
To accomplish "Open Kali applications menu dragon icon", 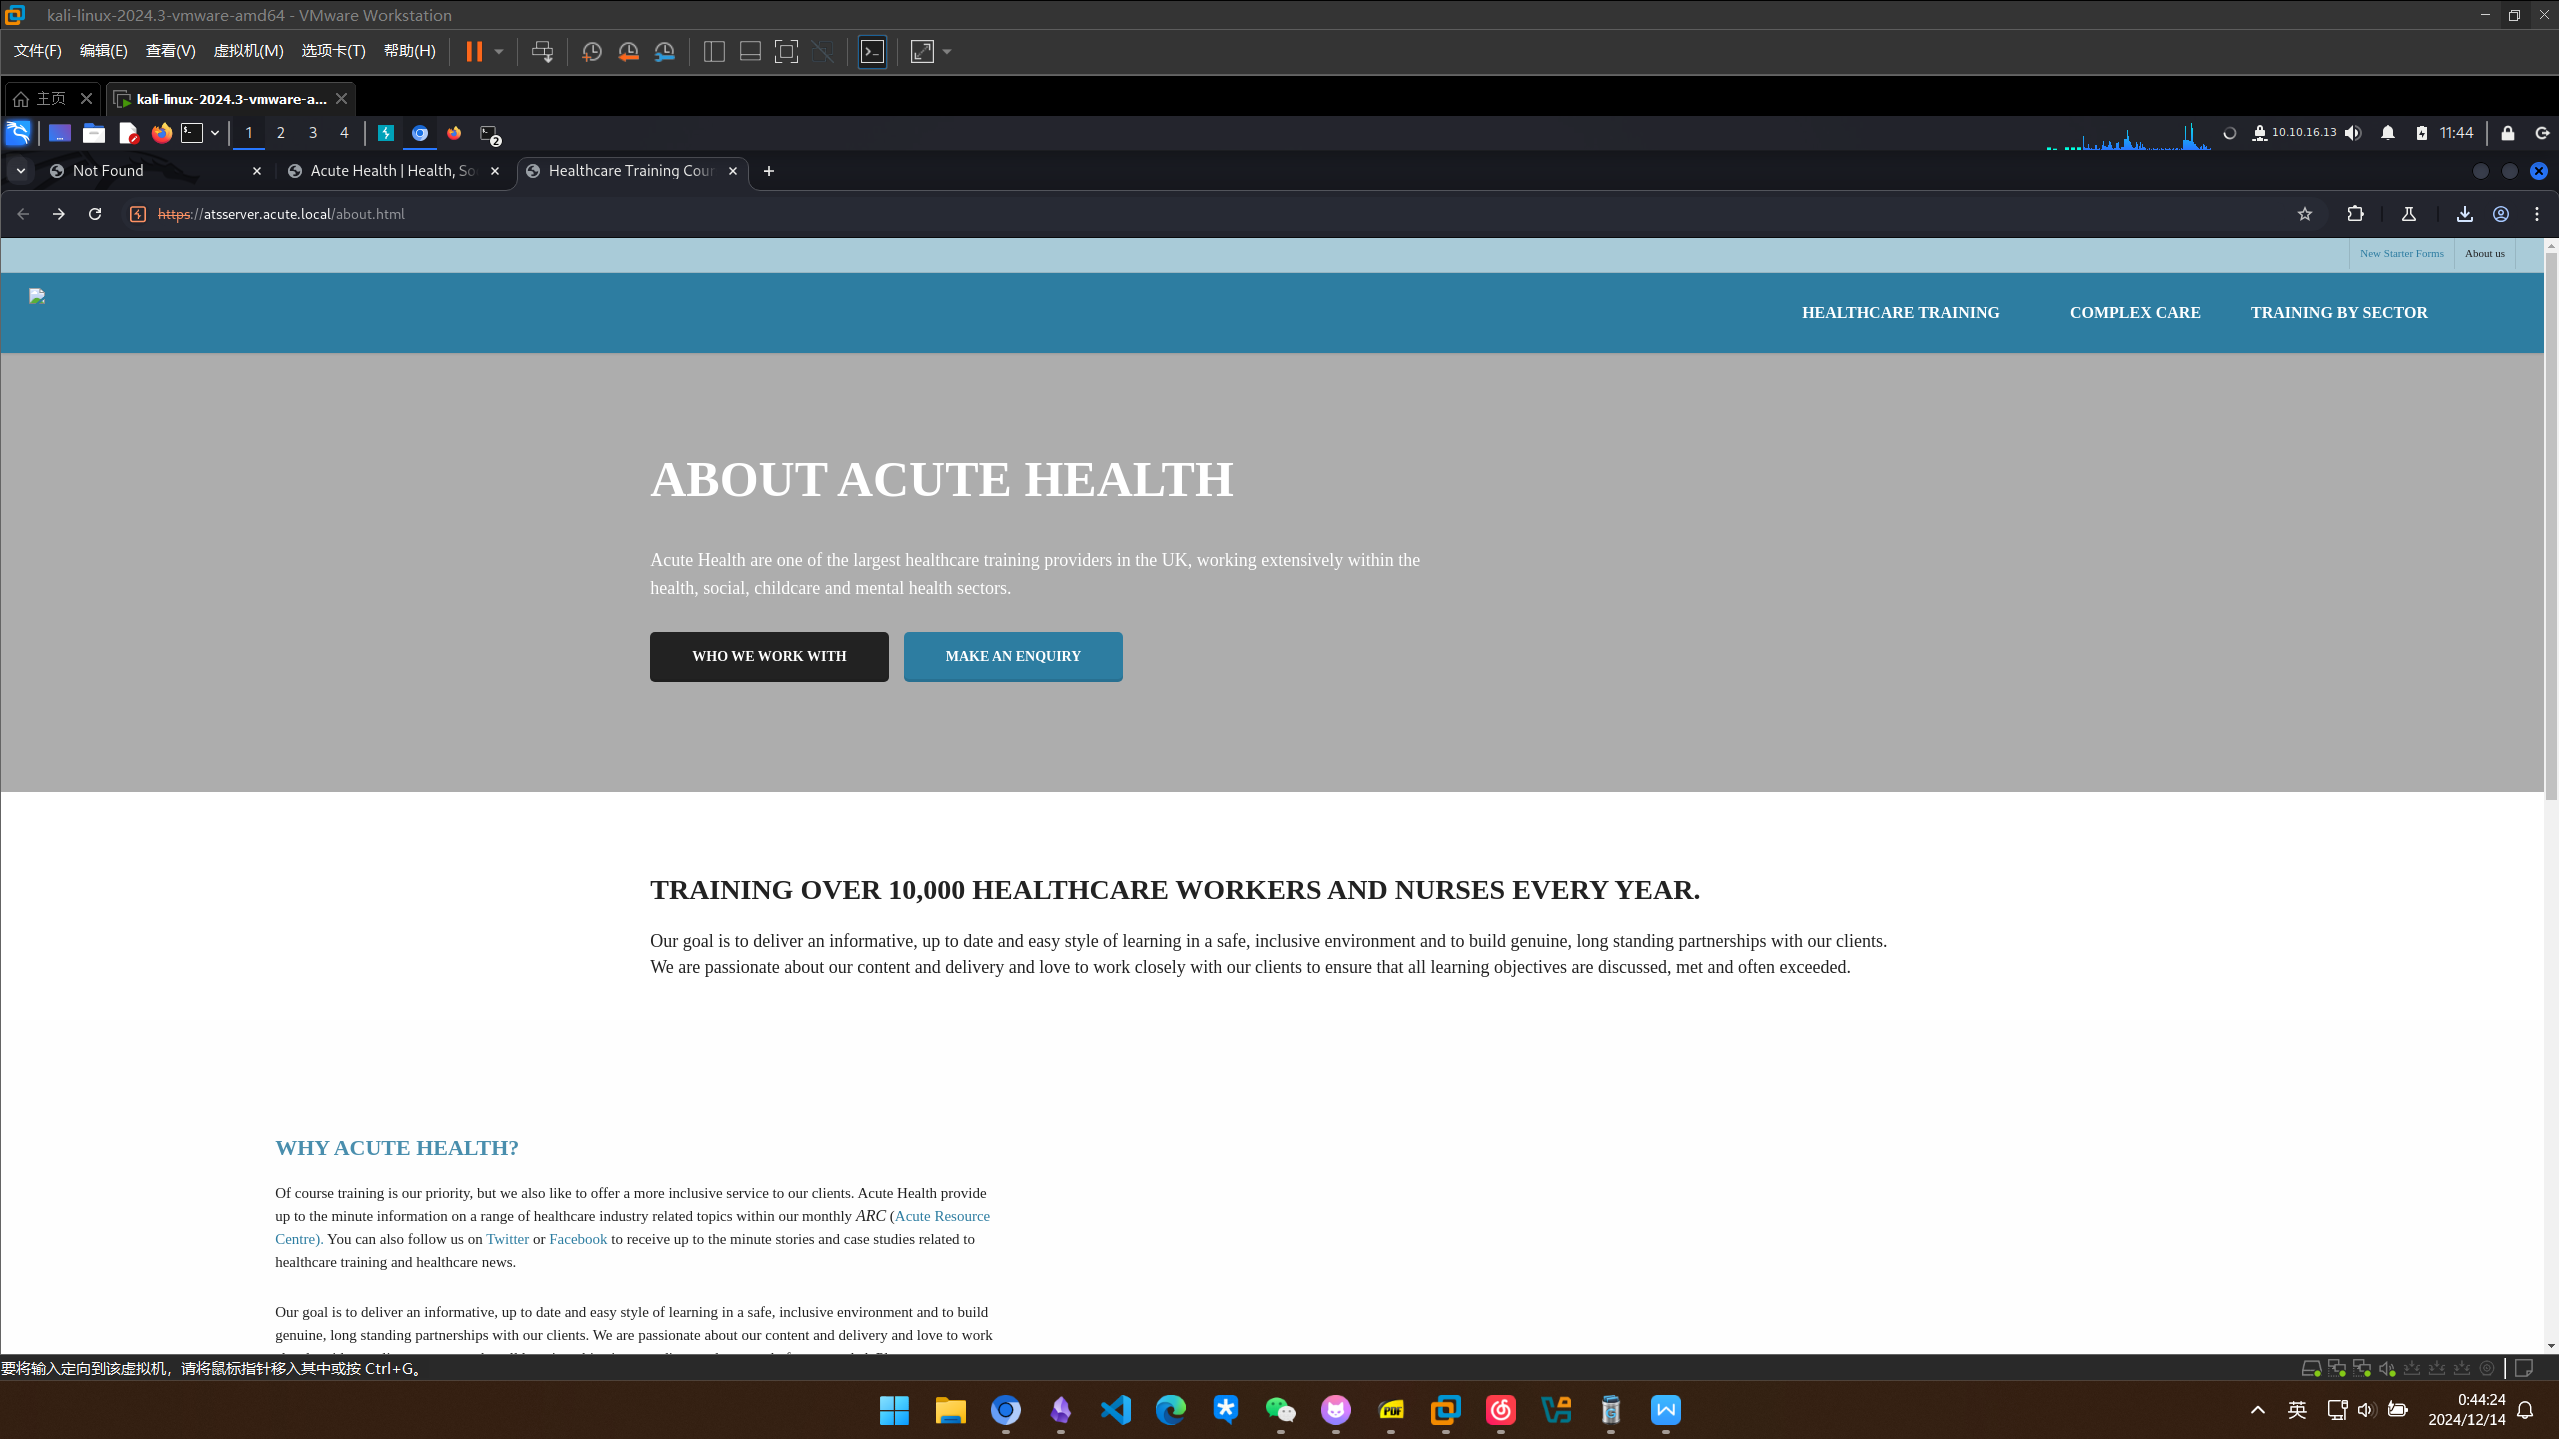I will (18, 133).
